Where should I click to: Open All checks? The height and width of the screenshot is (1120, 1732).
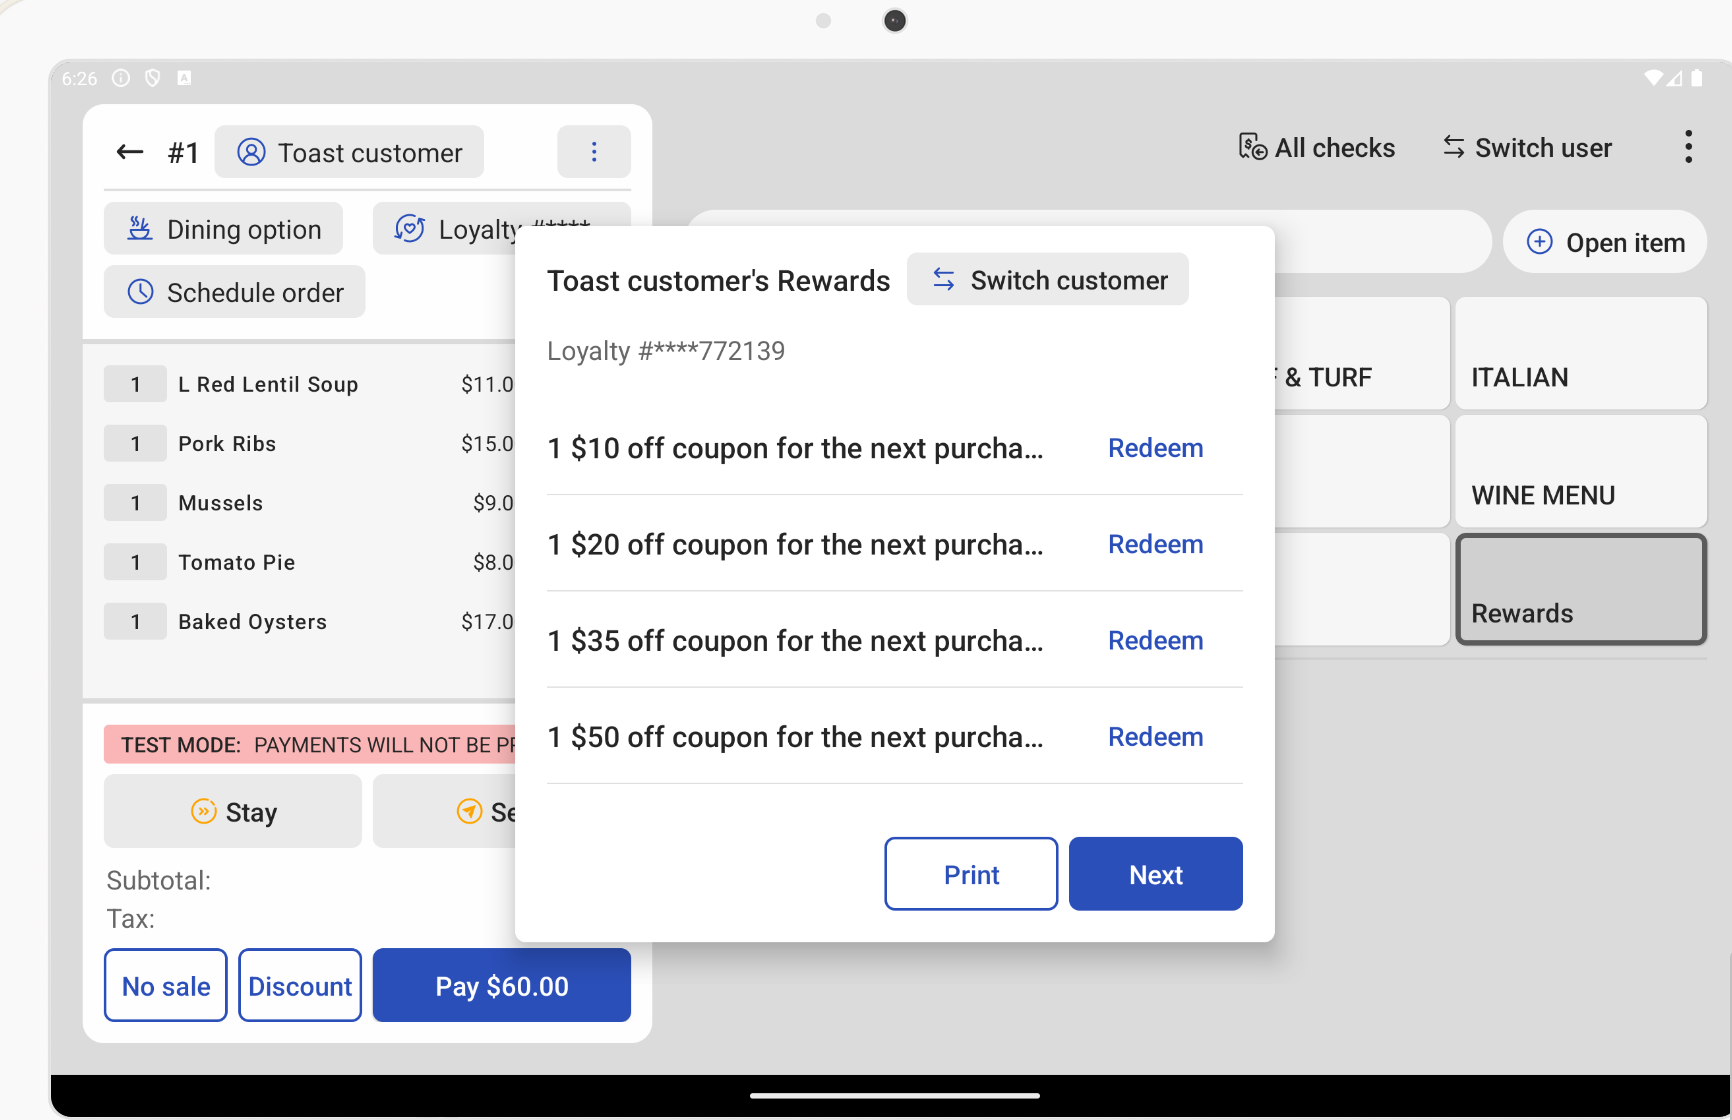(1316, 148)
